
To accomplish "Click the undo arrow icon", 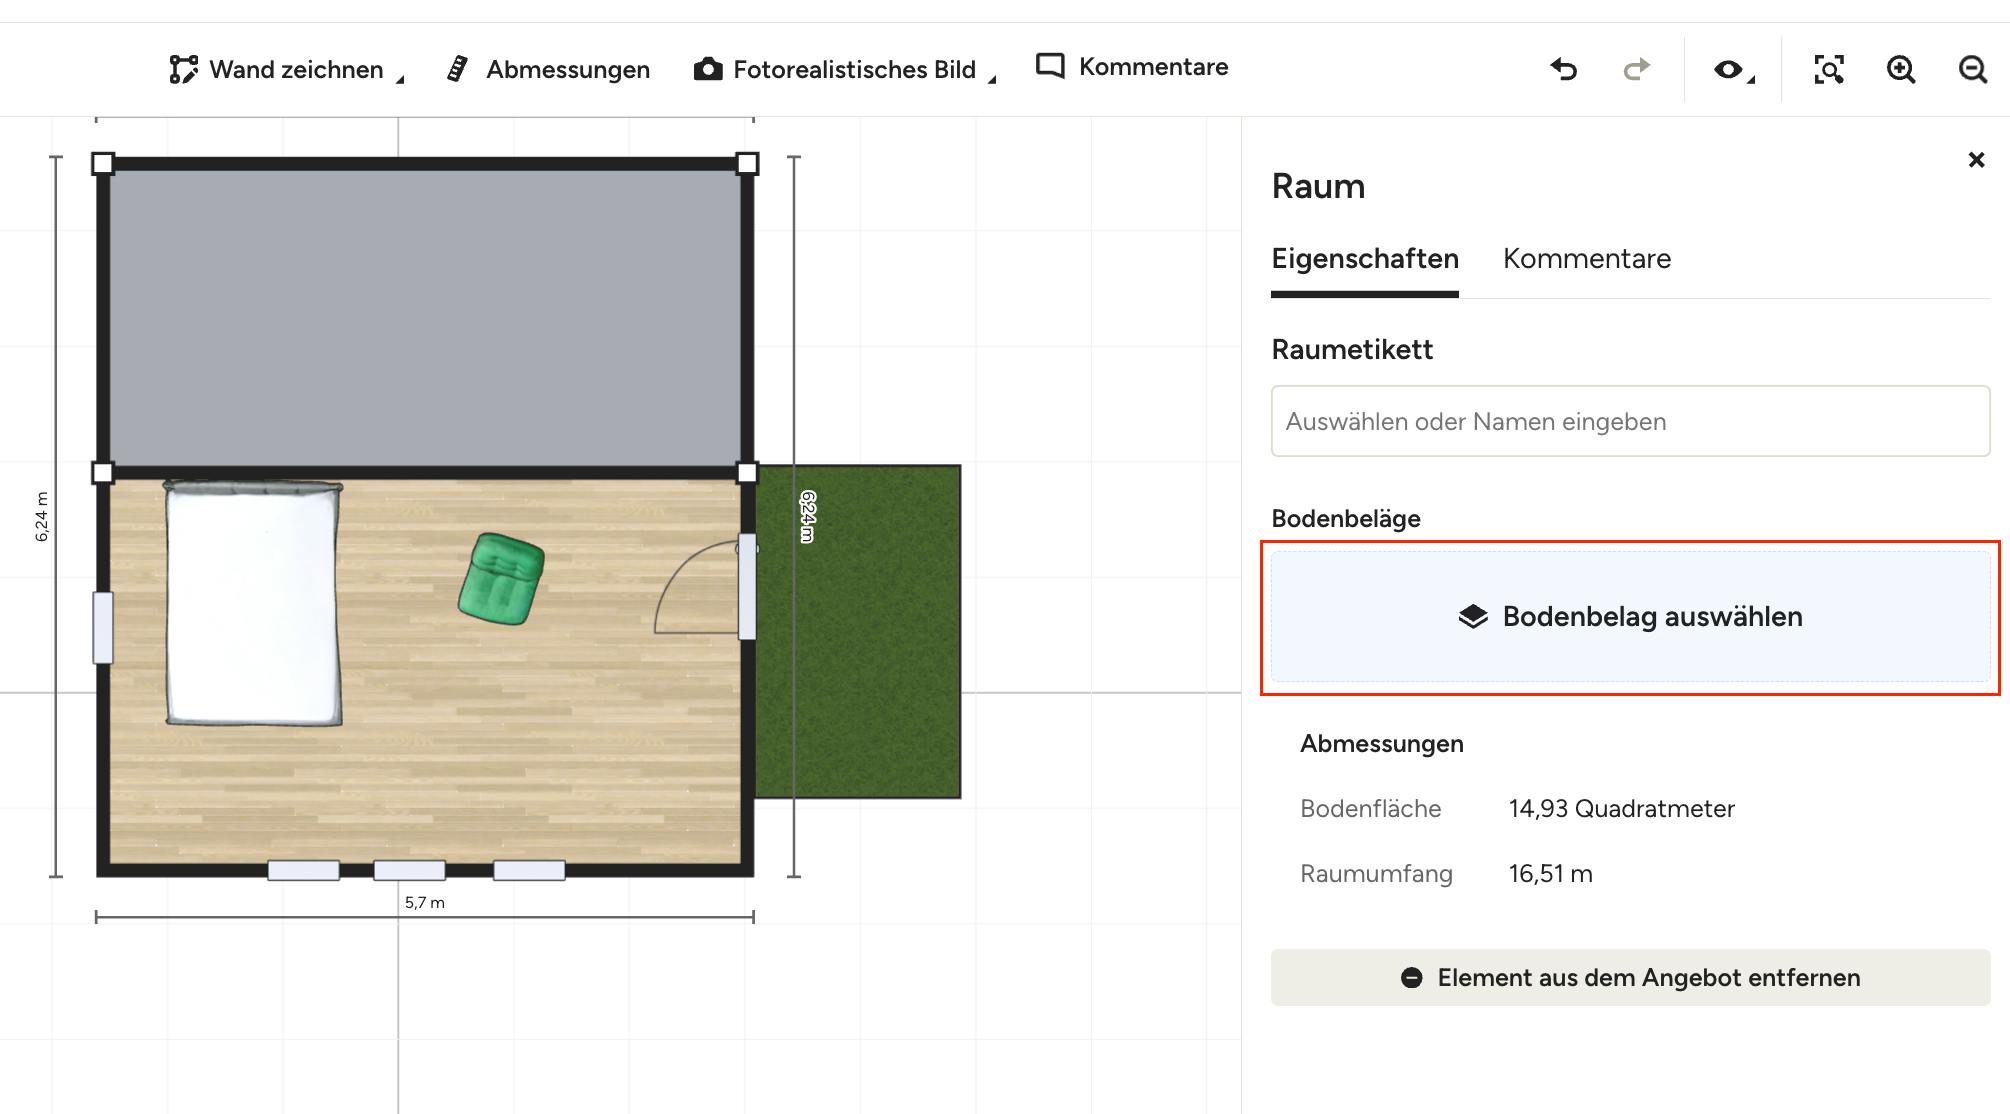I will [1564, 69].
